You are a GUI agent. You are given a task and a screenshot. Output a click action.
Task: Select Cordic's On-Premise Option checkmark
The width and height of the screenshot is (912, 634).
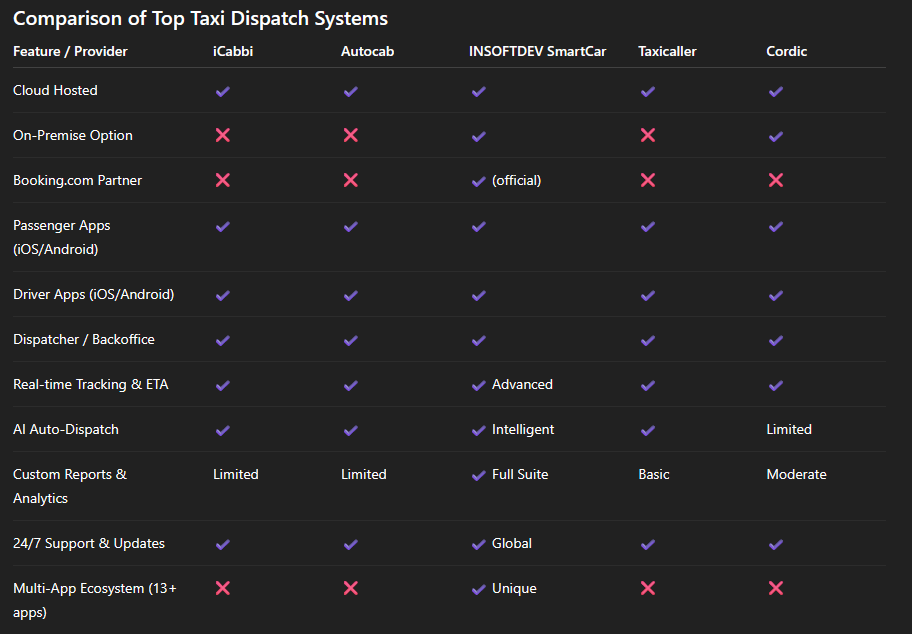point(775,135)
